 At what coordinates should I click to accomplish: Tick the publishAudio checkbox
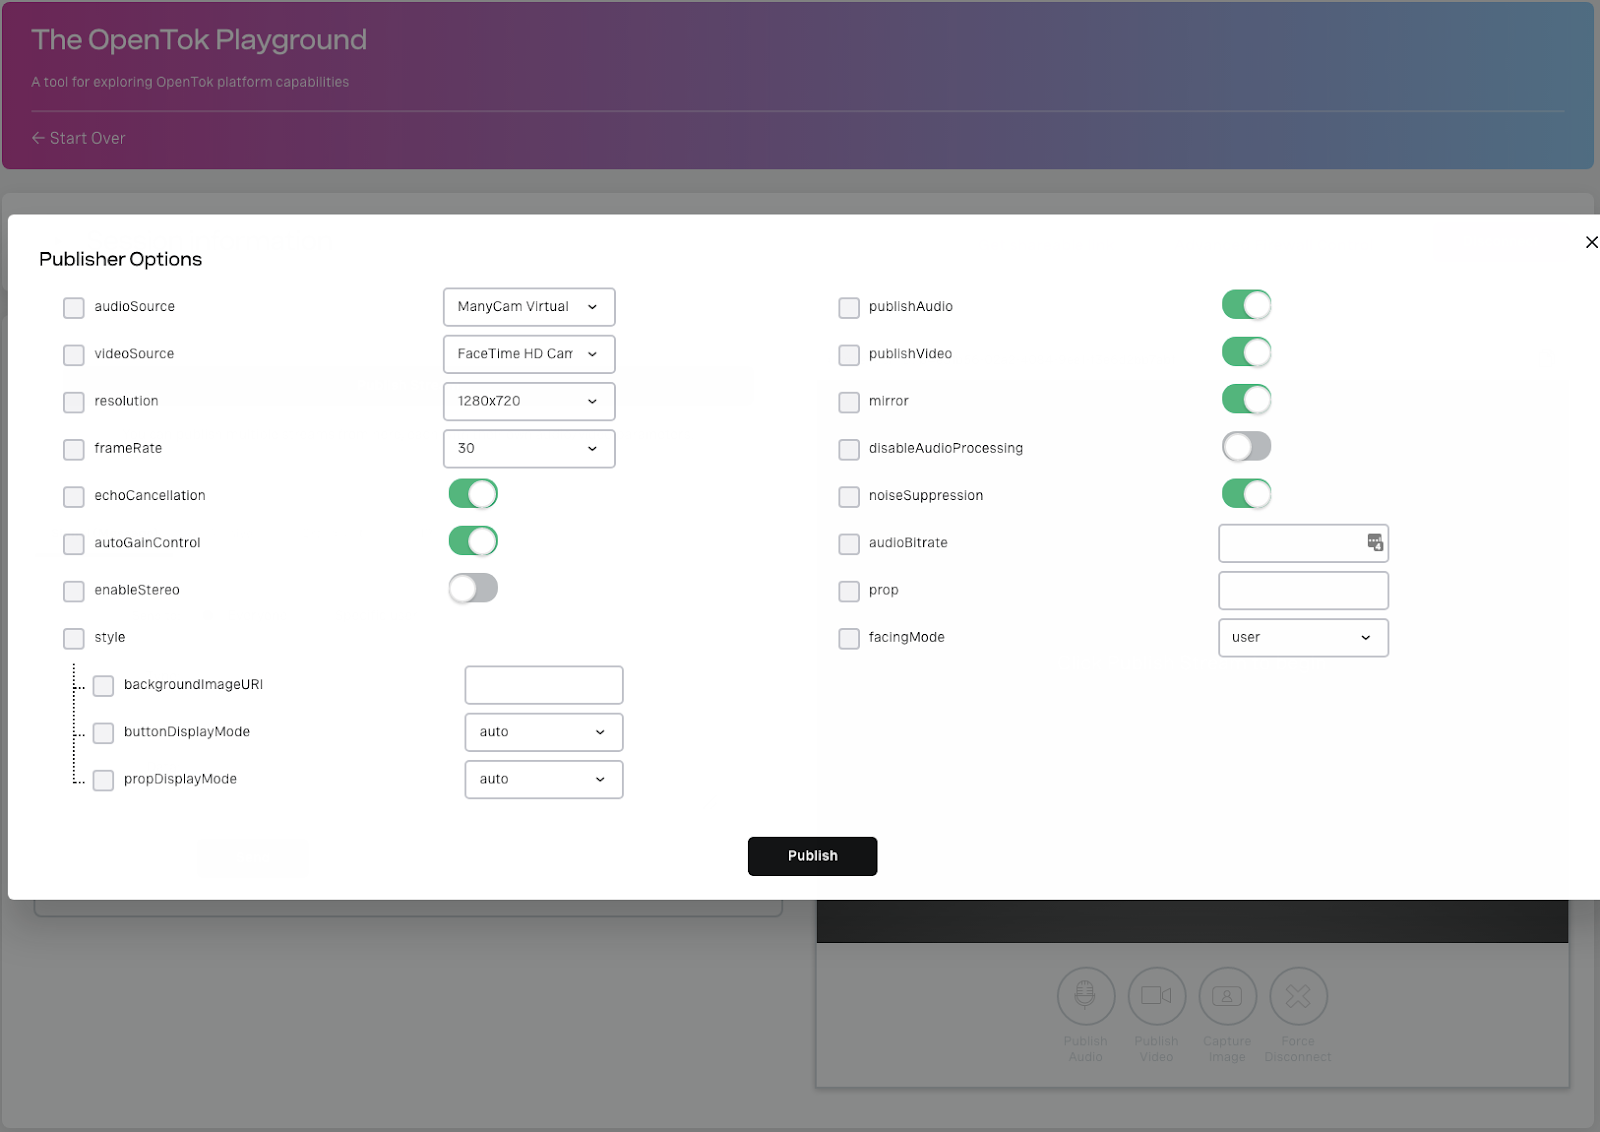coord(849,308)
